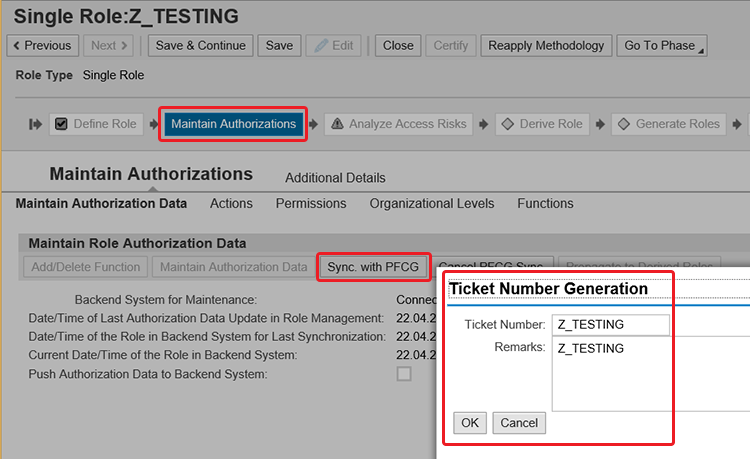Click the Previous navigation button

click(41, 45)
